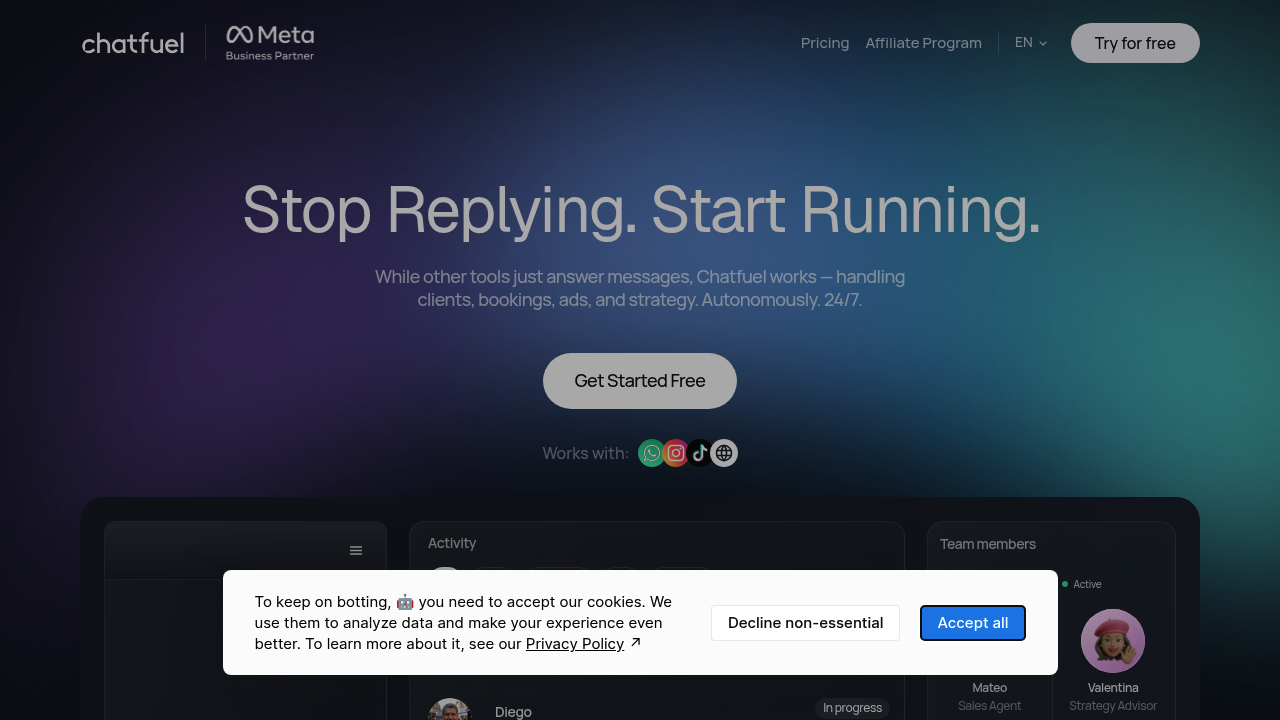This screenshot has height=720, width=1280.
Task: Click the Instagram icon
Action: [x=676, y=453]
